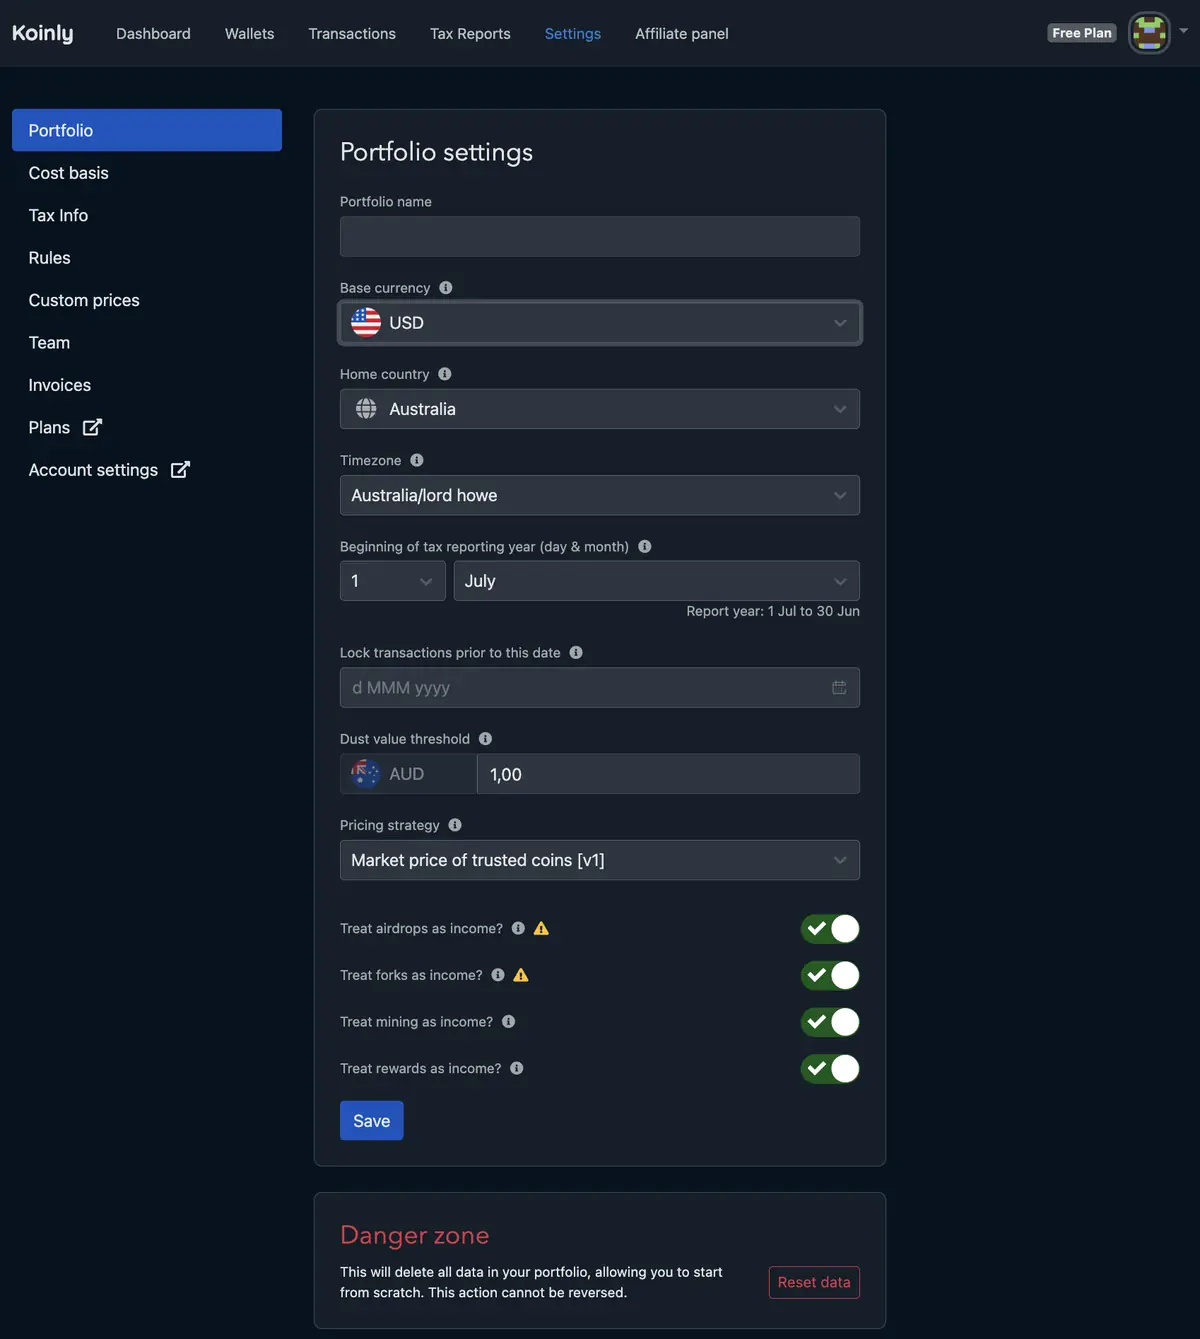Click the external link icon next to Plans
Screen dimensions: 1200x1339
pyautogui.click(x=90, y=427)
